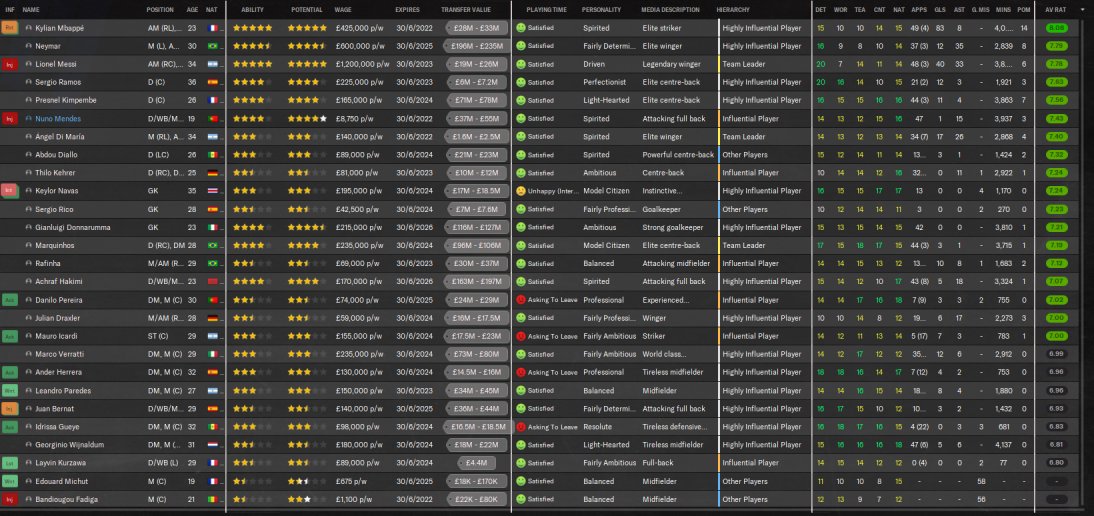Screen dimensions: 1094x516
Task: Click the PLAYING TIME column header
Action: pyautogui.click(x=546, y=10)
